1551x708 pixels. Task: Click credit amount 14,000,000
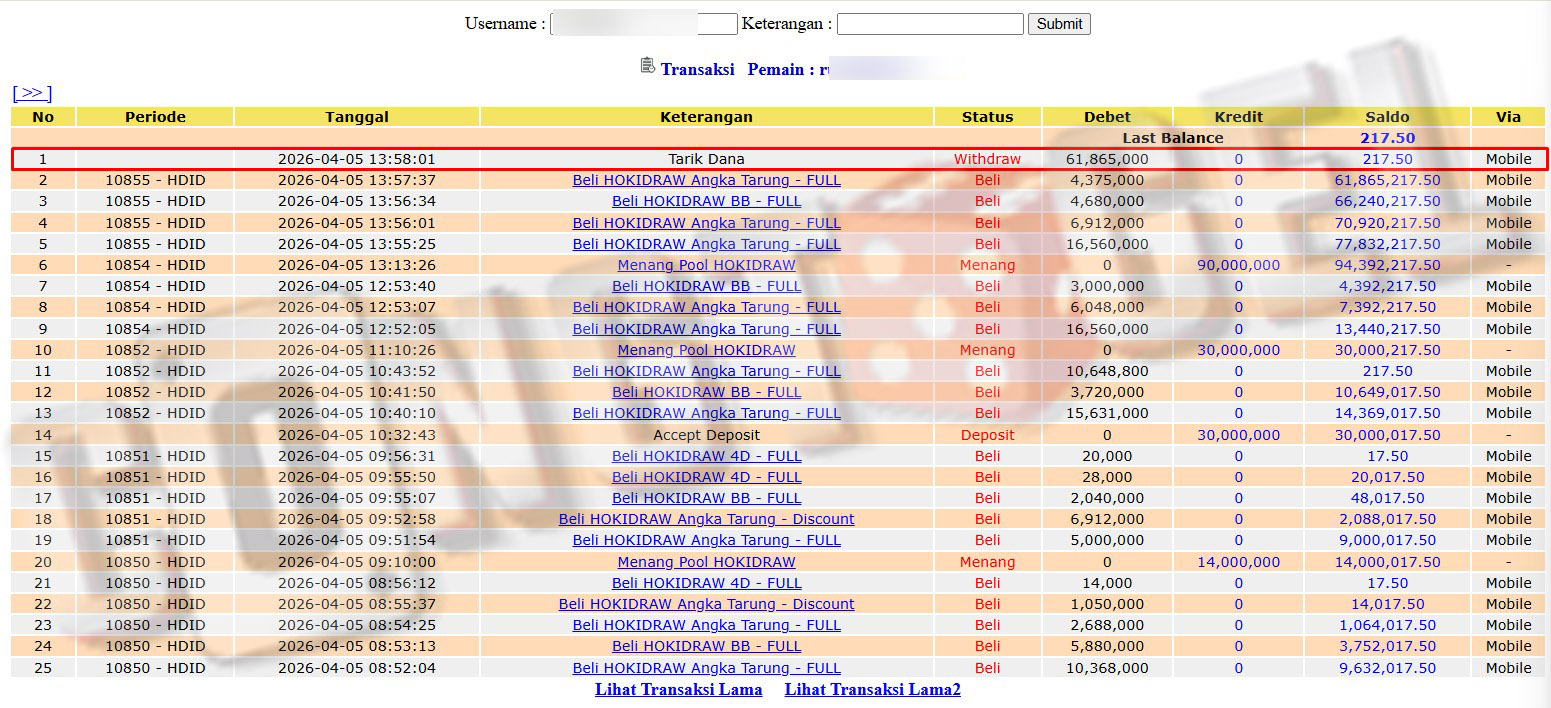click(1238, 562)
